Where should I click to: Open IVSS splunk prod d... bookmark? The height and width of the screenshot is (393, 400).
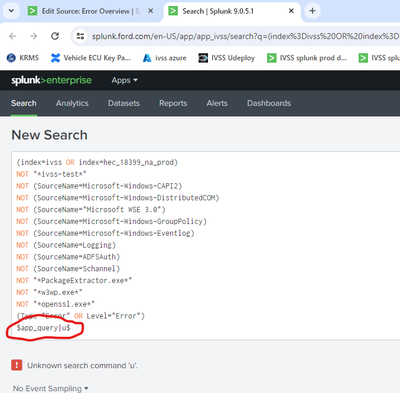click(x=307, y=58)
